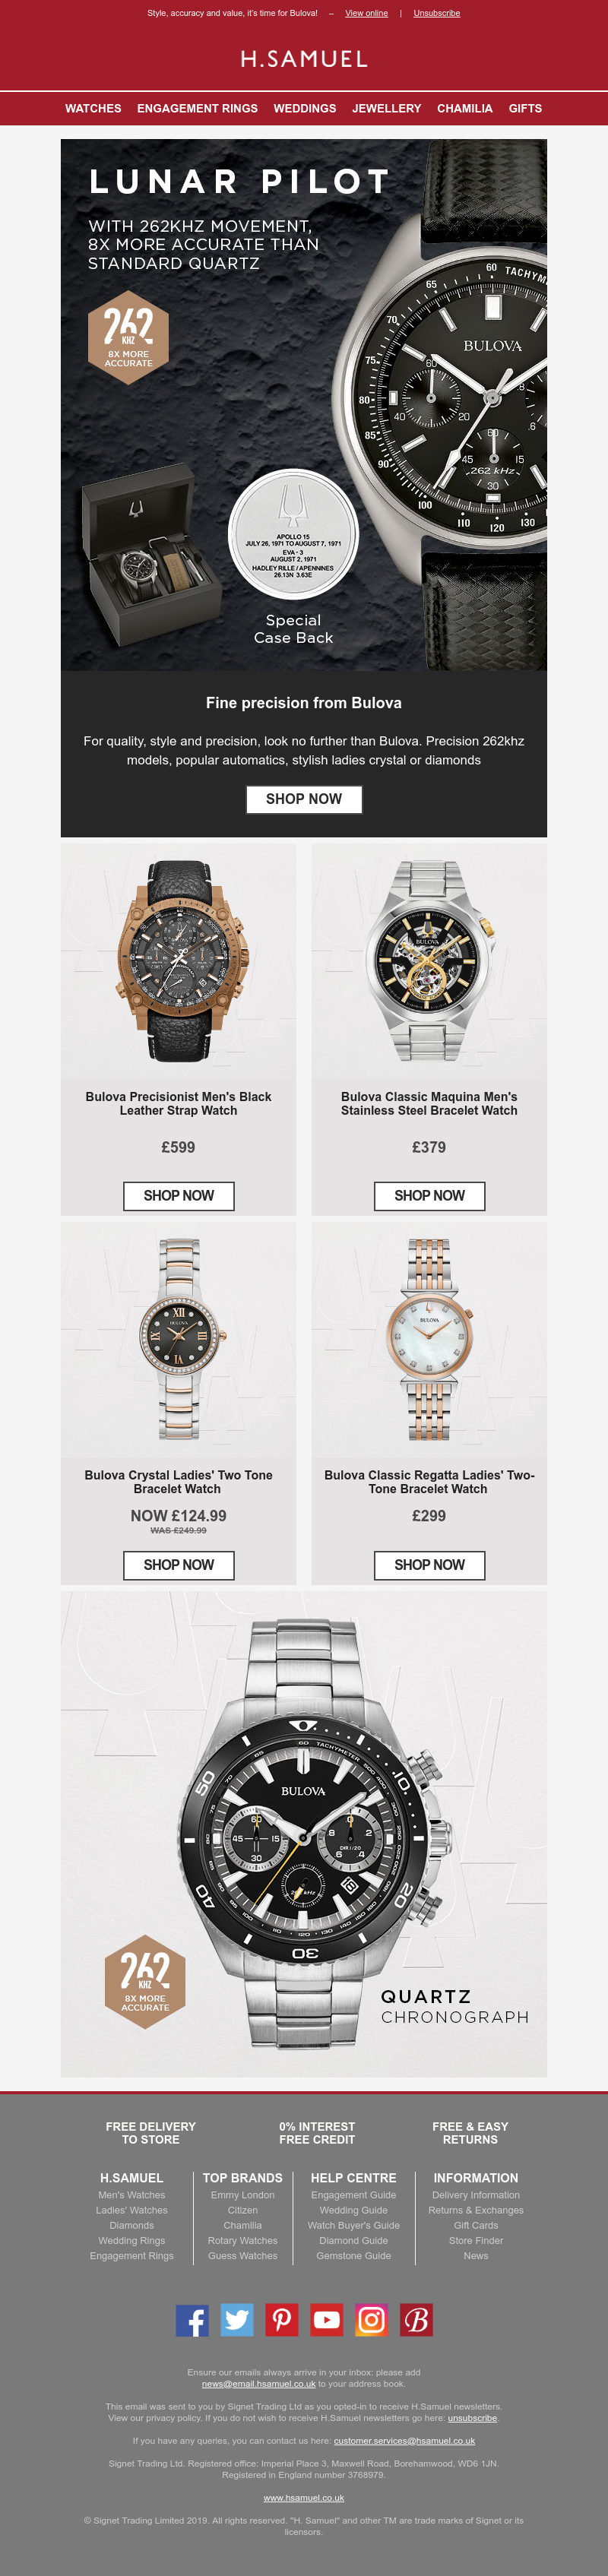Open the Twitter bird icon
608x2576 pixels.
pos(237,2320)
